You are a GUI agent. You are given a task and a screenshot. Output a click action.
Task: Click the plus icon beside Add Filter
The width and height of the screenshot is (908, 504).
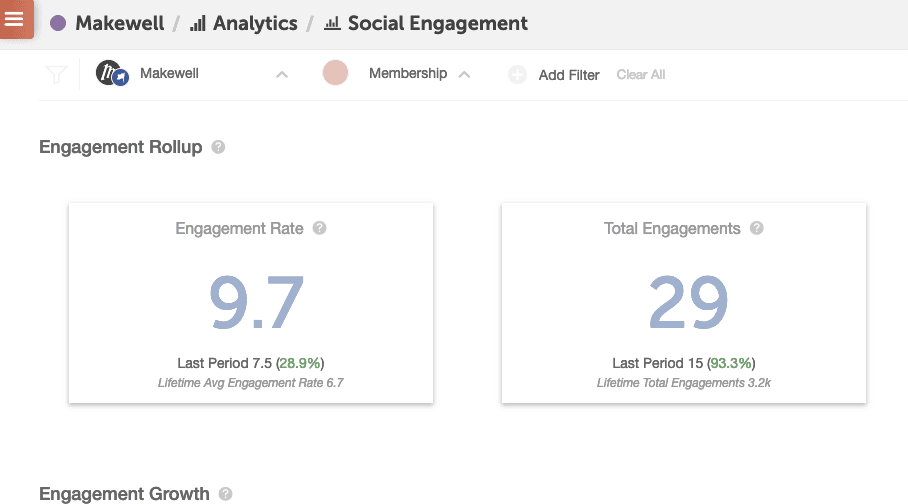517,75
